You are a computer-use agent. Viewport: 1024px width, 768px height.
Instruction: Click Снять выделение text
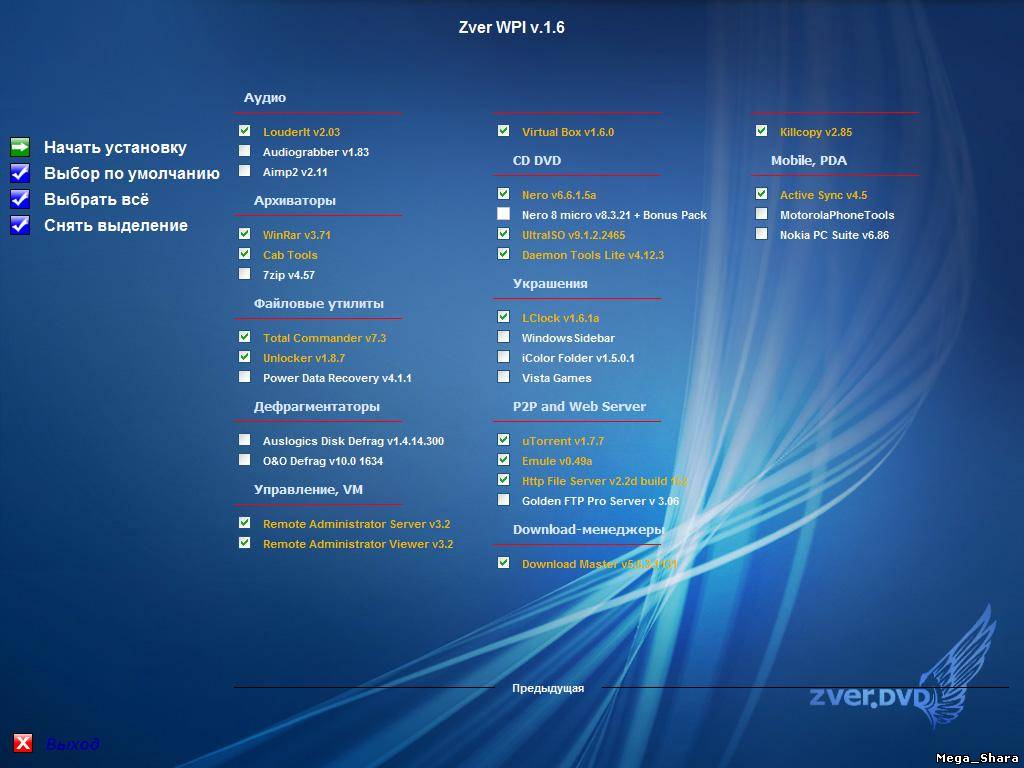point(116,225)
